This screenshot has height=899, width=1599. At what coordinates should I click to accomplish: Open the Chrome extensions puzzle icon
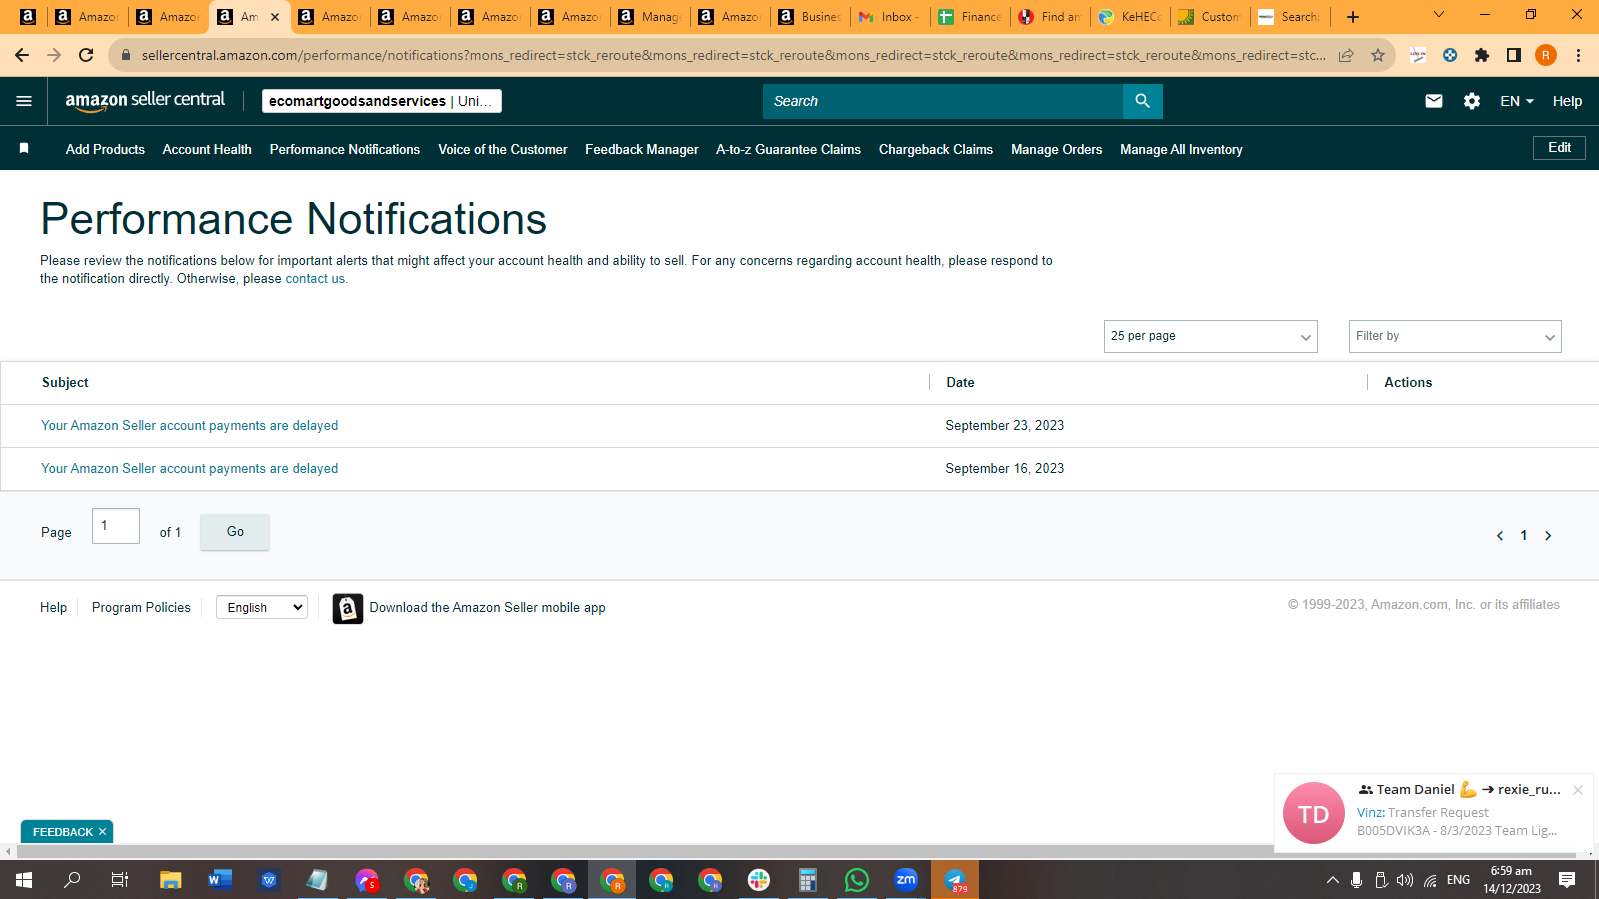coord(1482,55)
